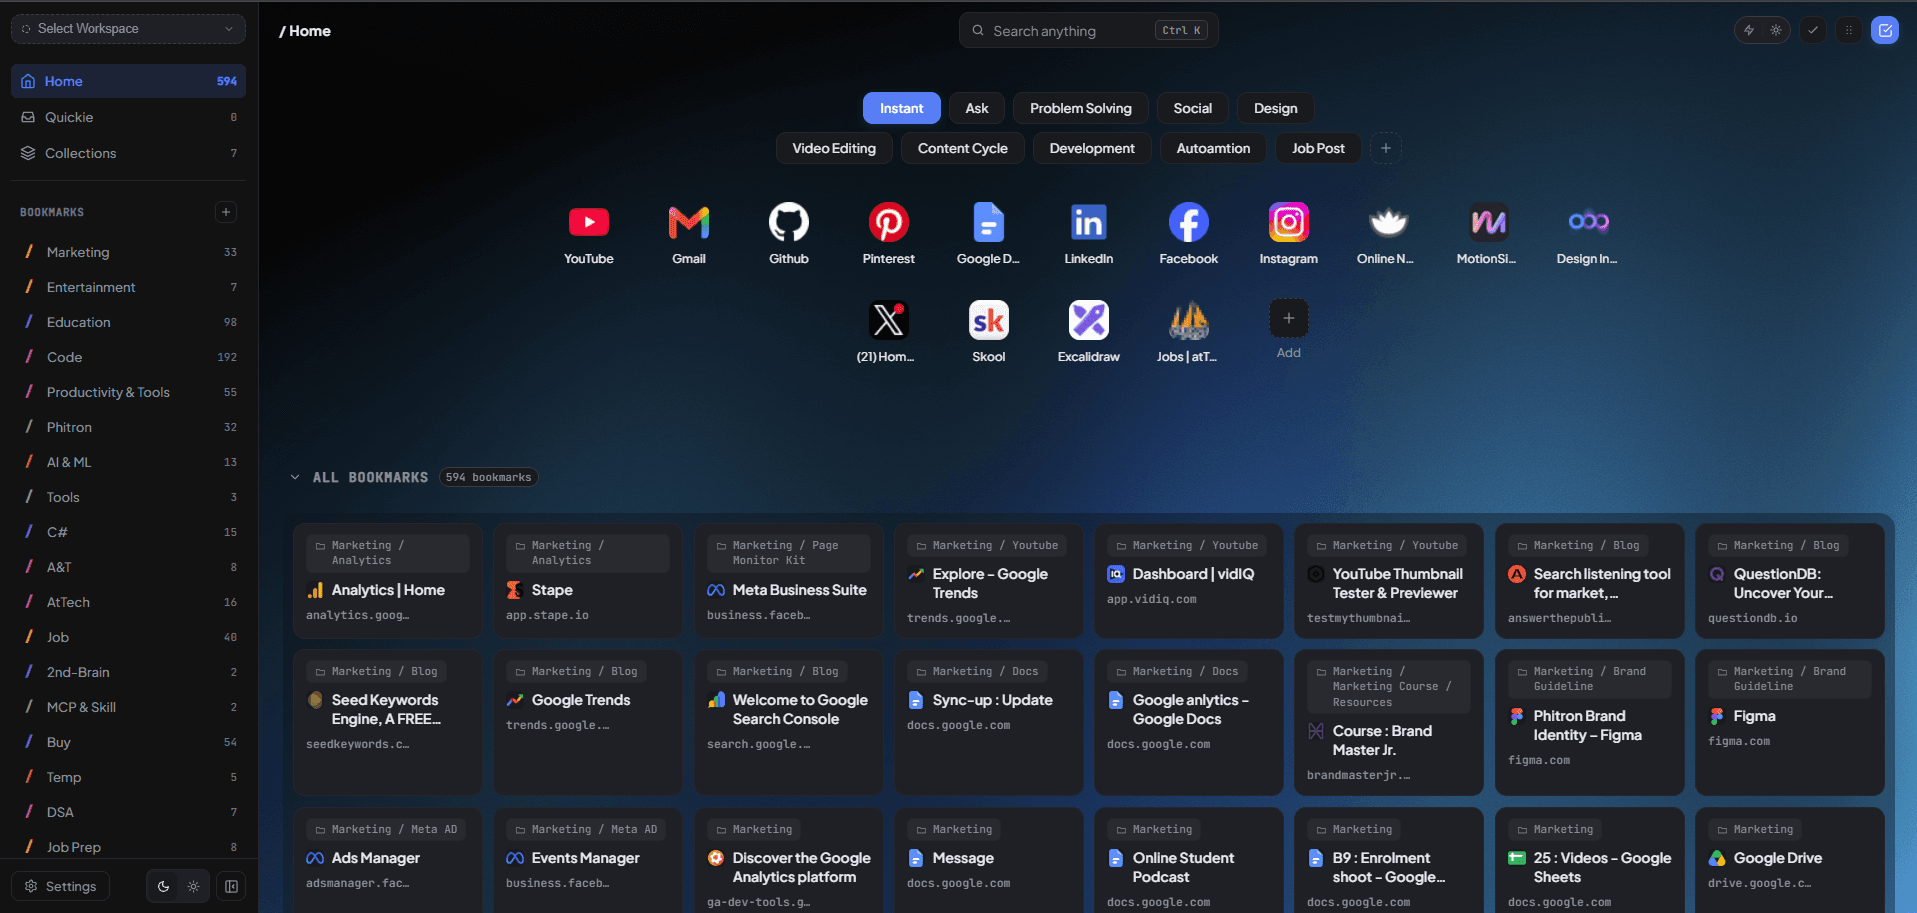Switch to light mode with bottom sun icon
Image resolution: width=1917 pixels, height=913 pixels.
[194, 886]
